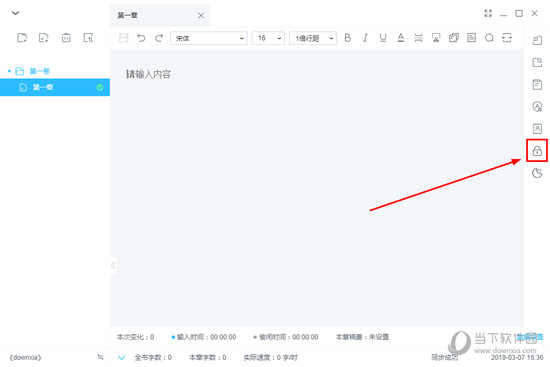Click the paragraph spacing icon
The image size is (550, 367).
418,38
